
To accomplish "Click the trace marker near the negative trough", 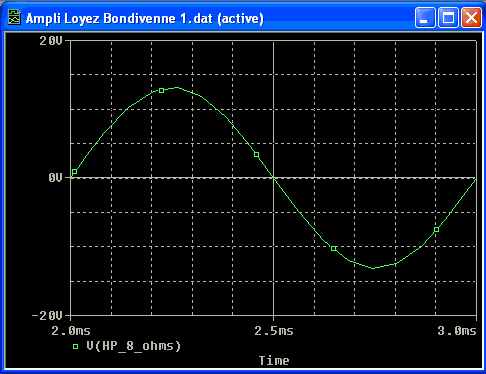I will 334,249.
